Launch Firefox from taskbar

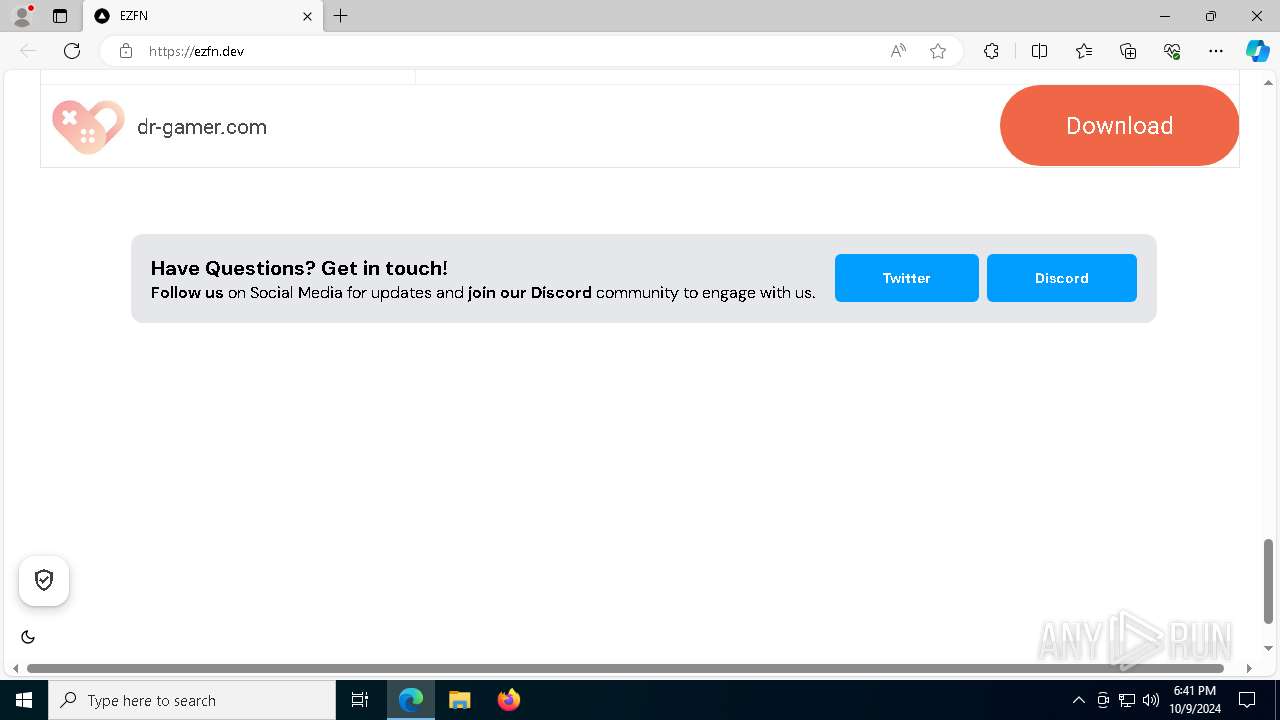coord(508,700)
